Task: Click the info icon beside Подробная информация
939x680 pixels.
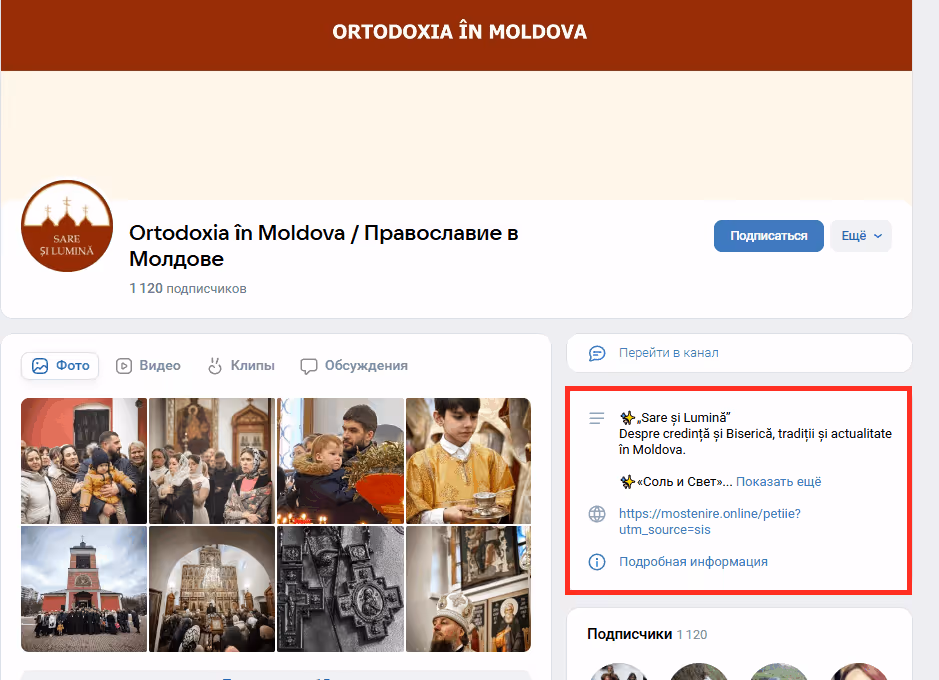Action: coord(597,561)
